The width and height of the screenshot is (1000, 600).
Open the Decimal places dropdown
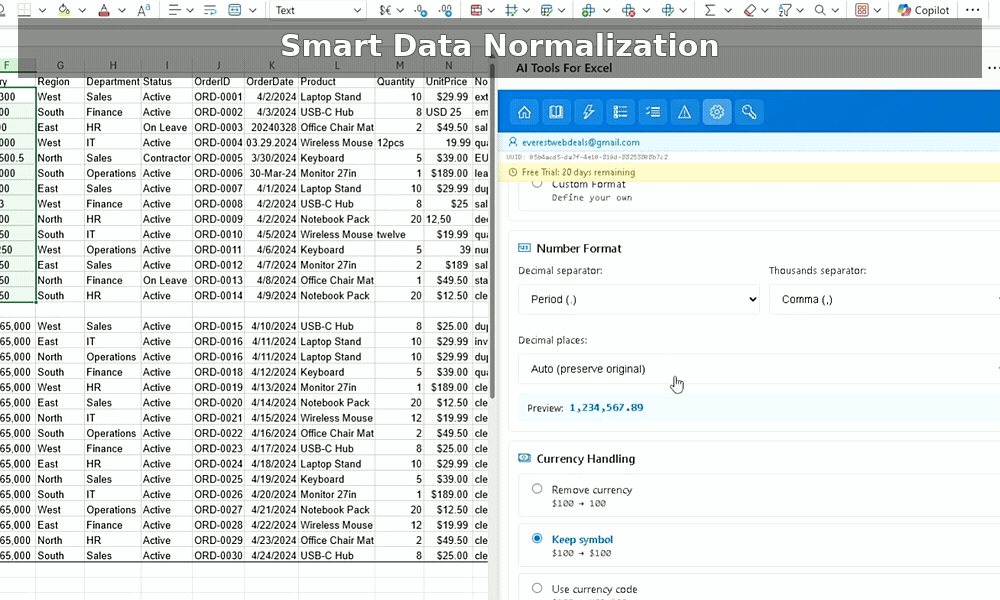(758, 369)
